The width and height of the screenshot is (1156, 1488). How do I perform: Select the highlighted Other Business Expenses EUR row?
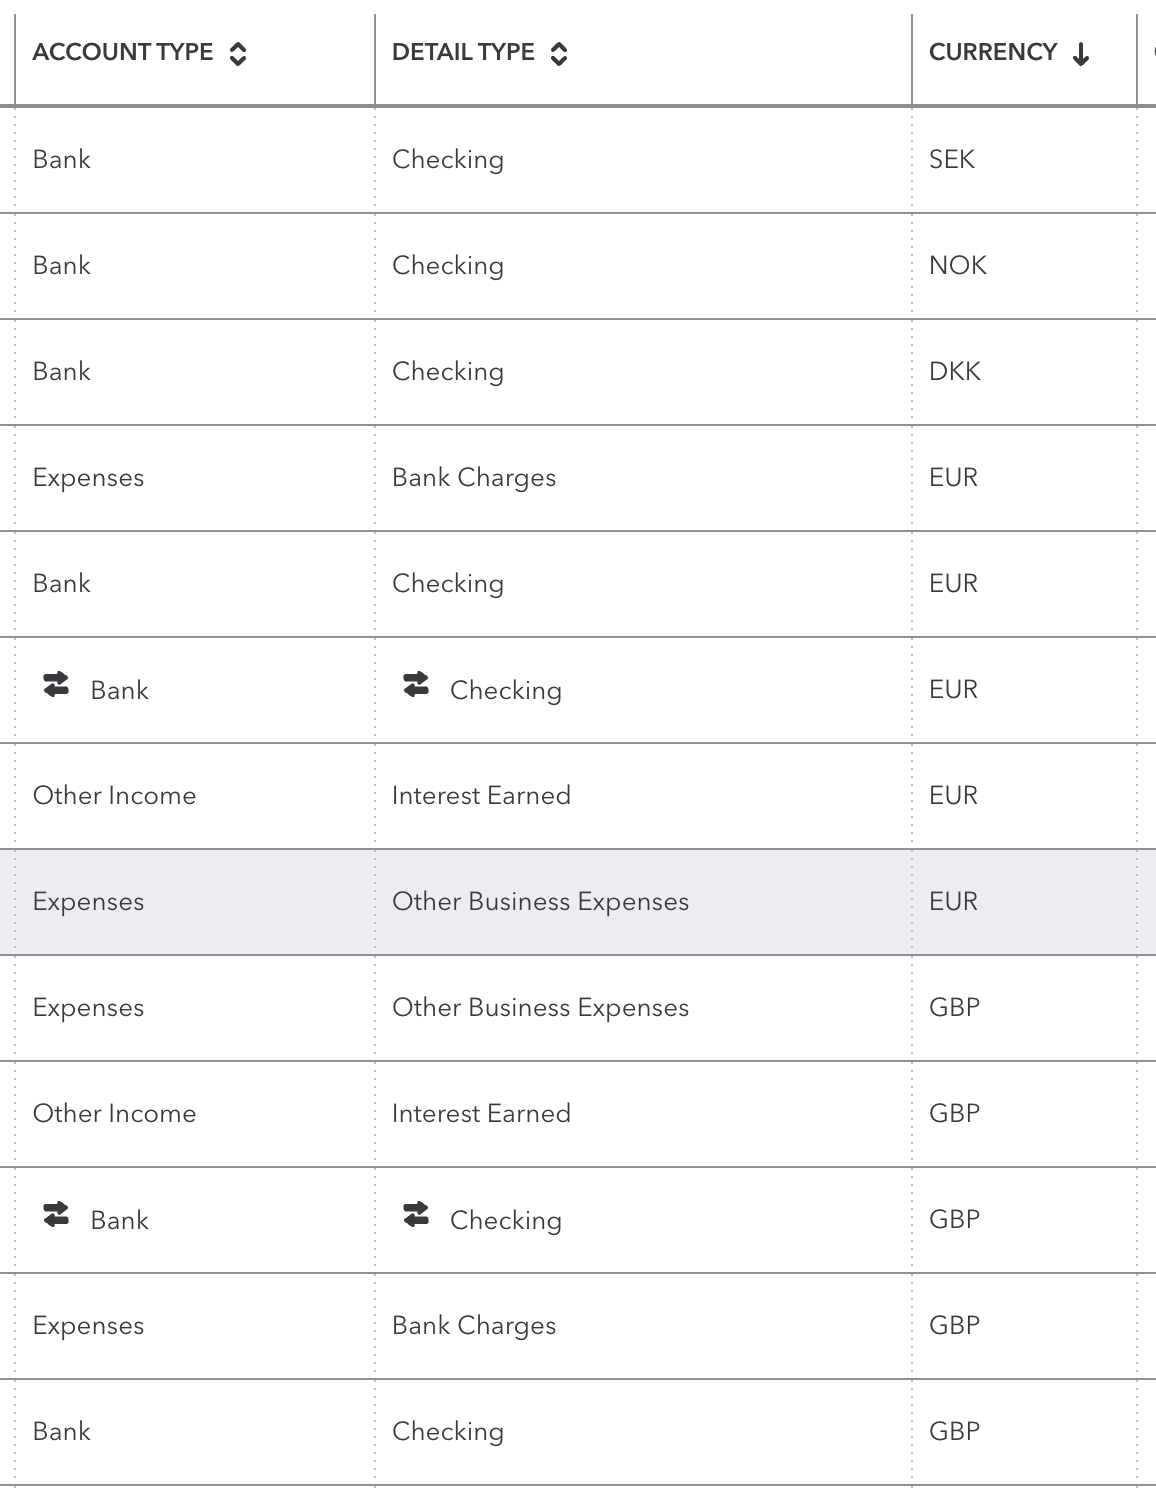coord(540,901)
